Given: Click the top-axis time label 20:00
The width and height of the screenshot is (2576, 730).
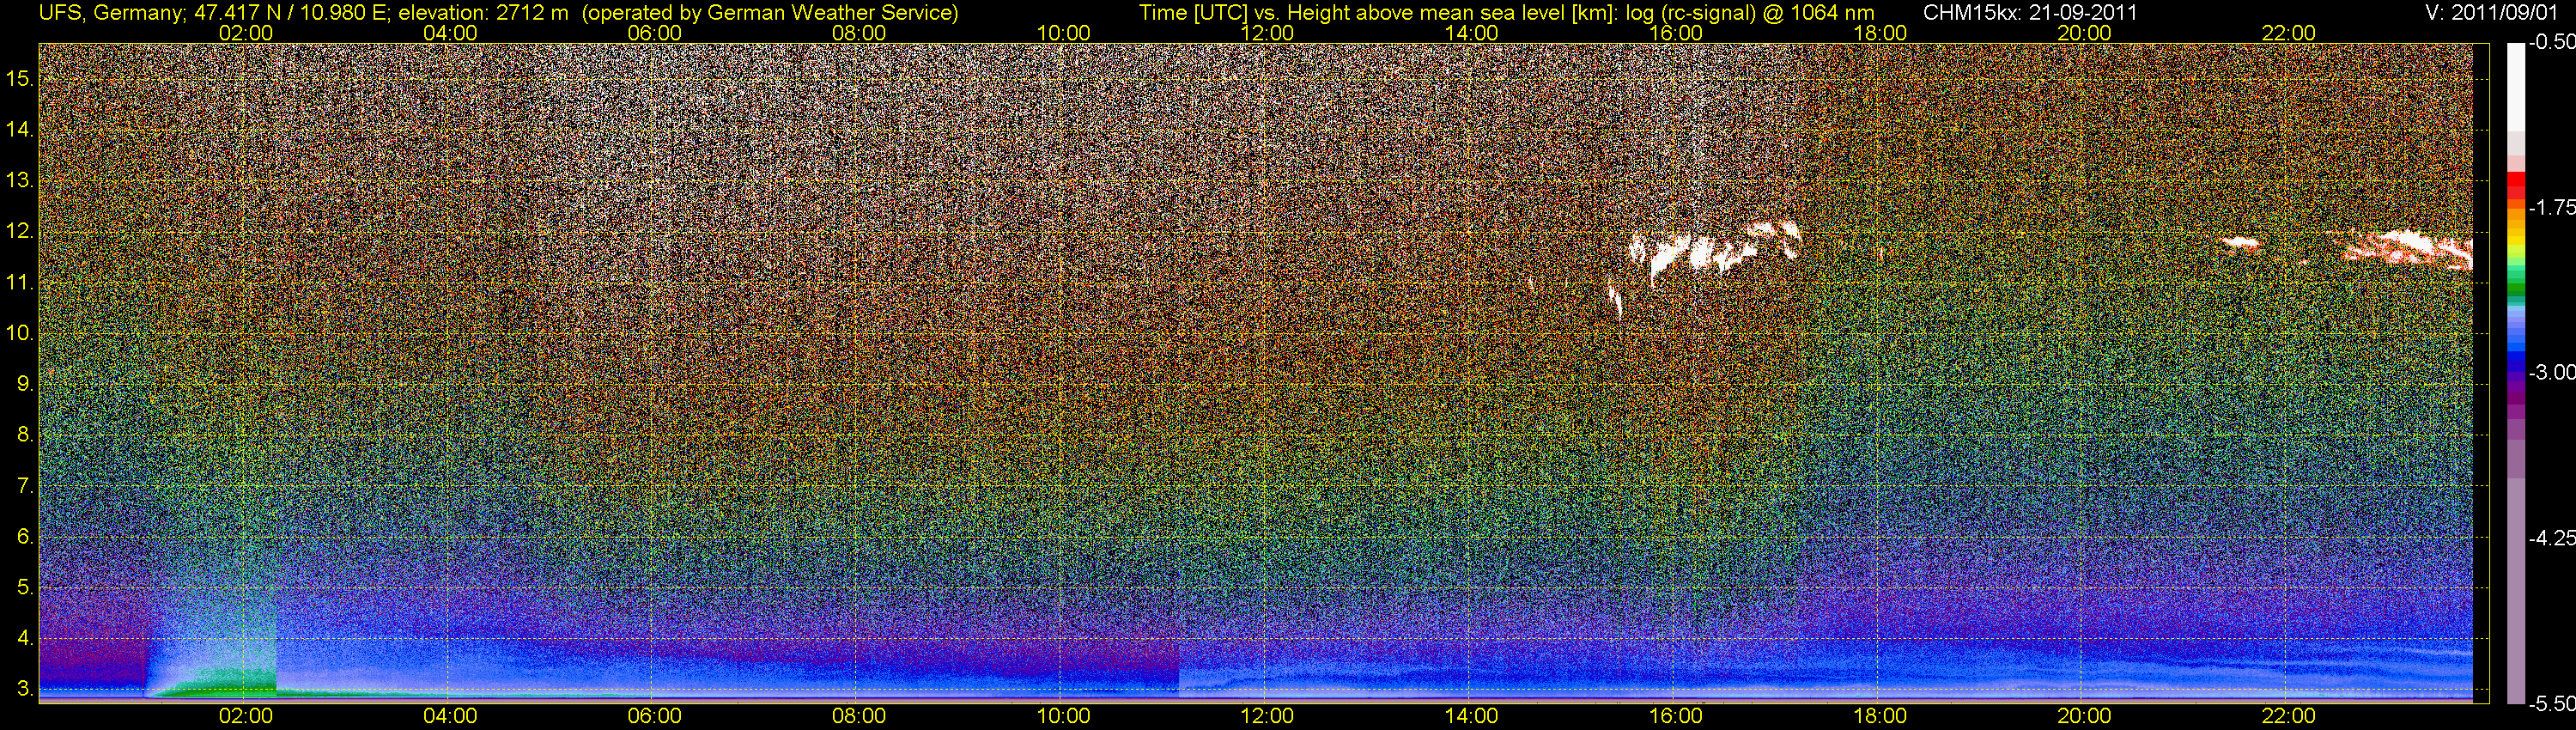Looking at the screenshot, I should pos(2084,33).
